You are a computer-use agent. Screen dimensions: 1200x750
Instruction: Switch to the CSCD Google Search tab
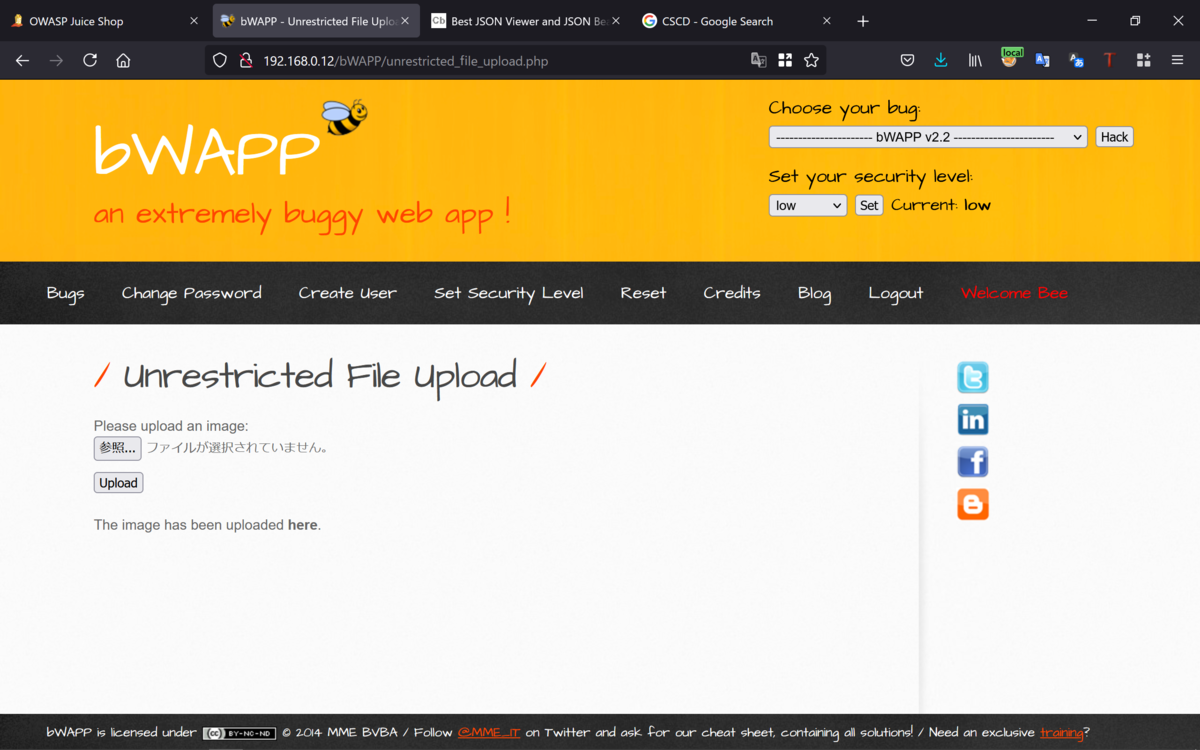(736, 21)
